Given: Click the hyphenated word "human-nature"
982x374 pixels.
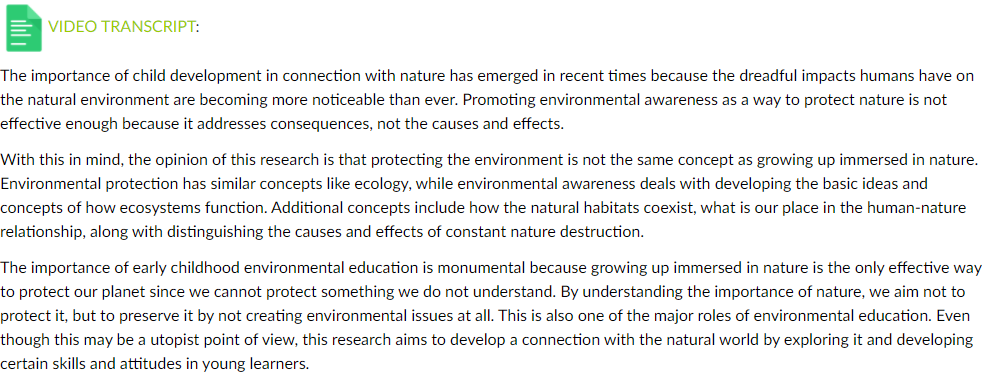Looking at the screenshot, I should point(926,208).
